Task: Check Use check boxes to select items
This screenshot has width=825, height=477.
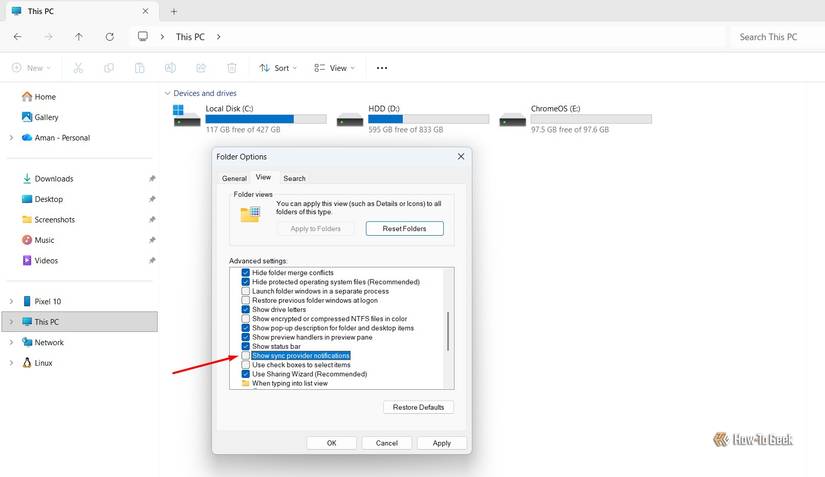Action: point(246,365)
